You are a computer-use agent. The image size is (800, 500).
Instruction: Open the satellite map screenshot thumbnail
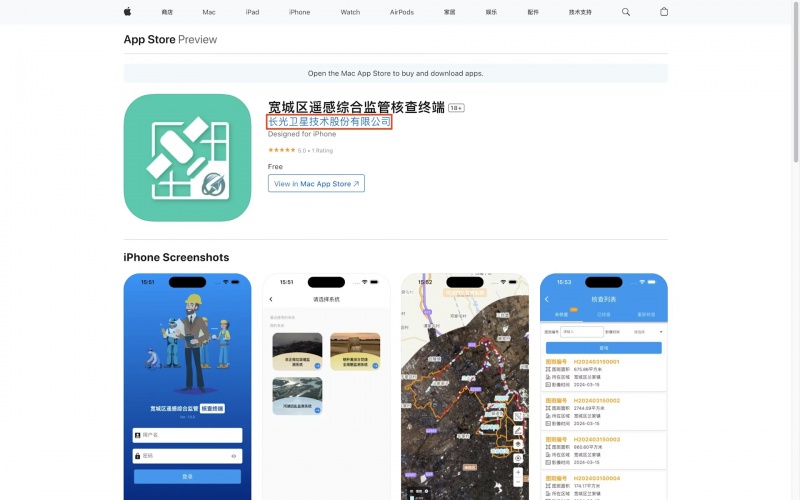[x=465, y=386]
